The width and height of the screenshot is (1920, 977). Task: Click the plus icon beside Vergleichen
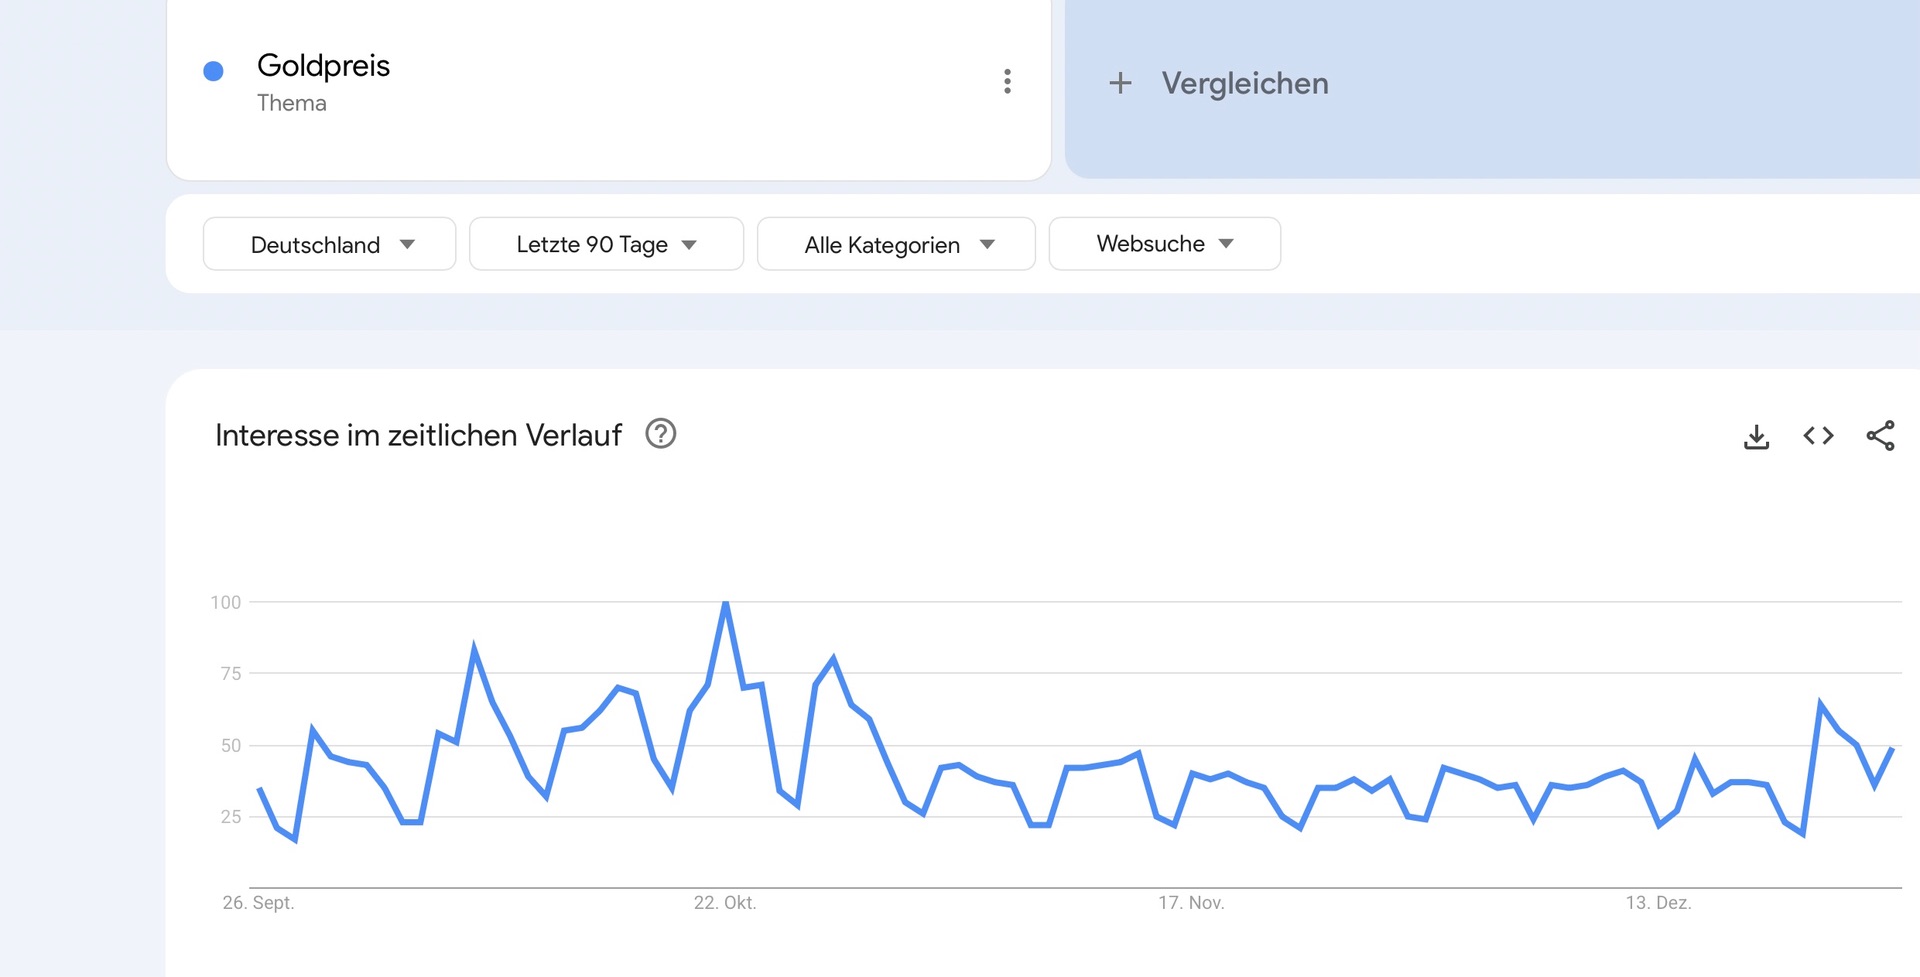[x=1120, y=83]
